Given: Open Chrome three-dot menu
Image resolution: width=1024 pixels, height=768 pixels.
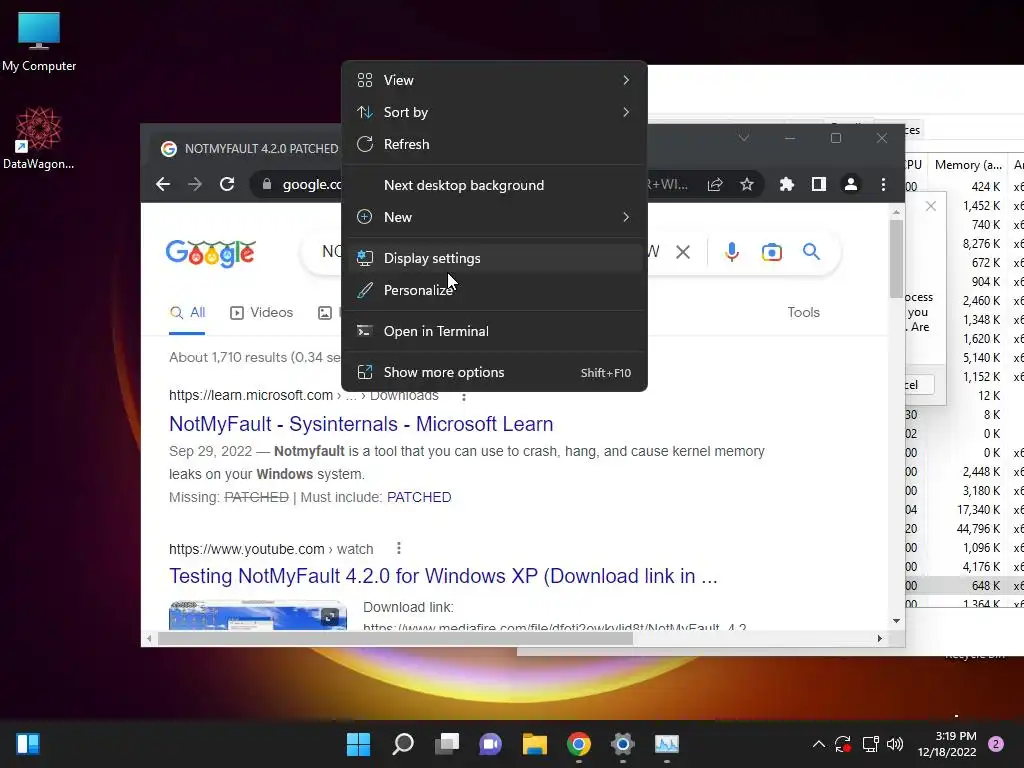Looking at the screenshot, I should coord(883,185).
